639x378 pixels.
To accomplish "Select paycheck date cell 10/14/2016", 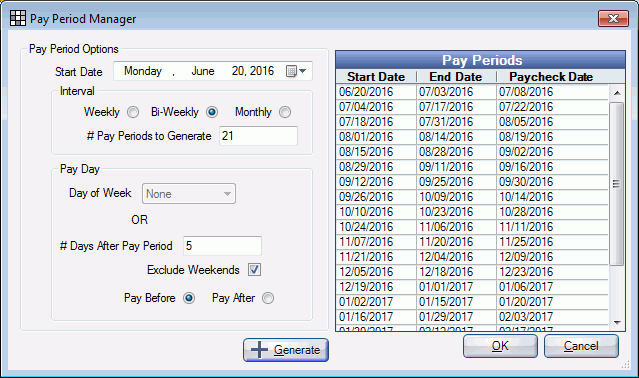I will [x=553, y=197].
